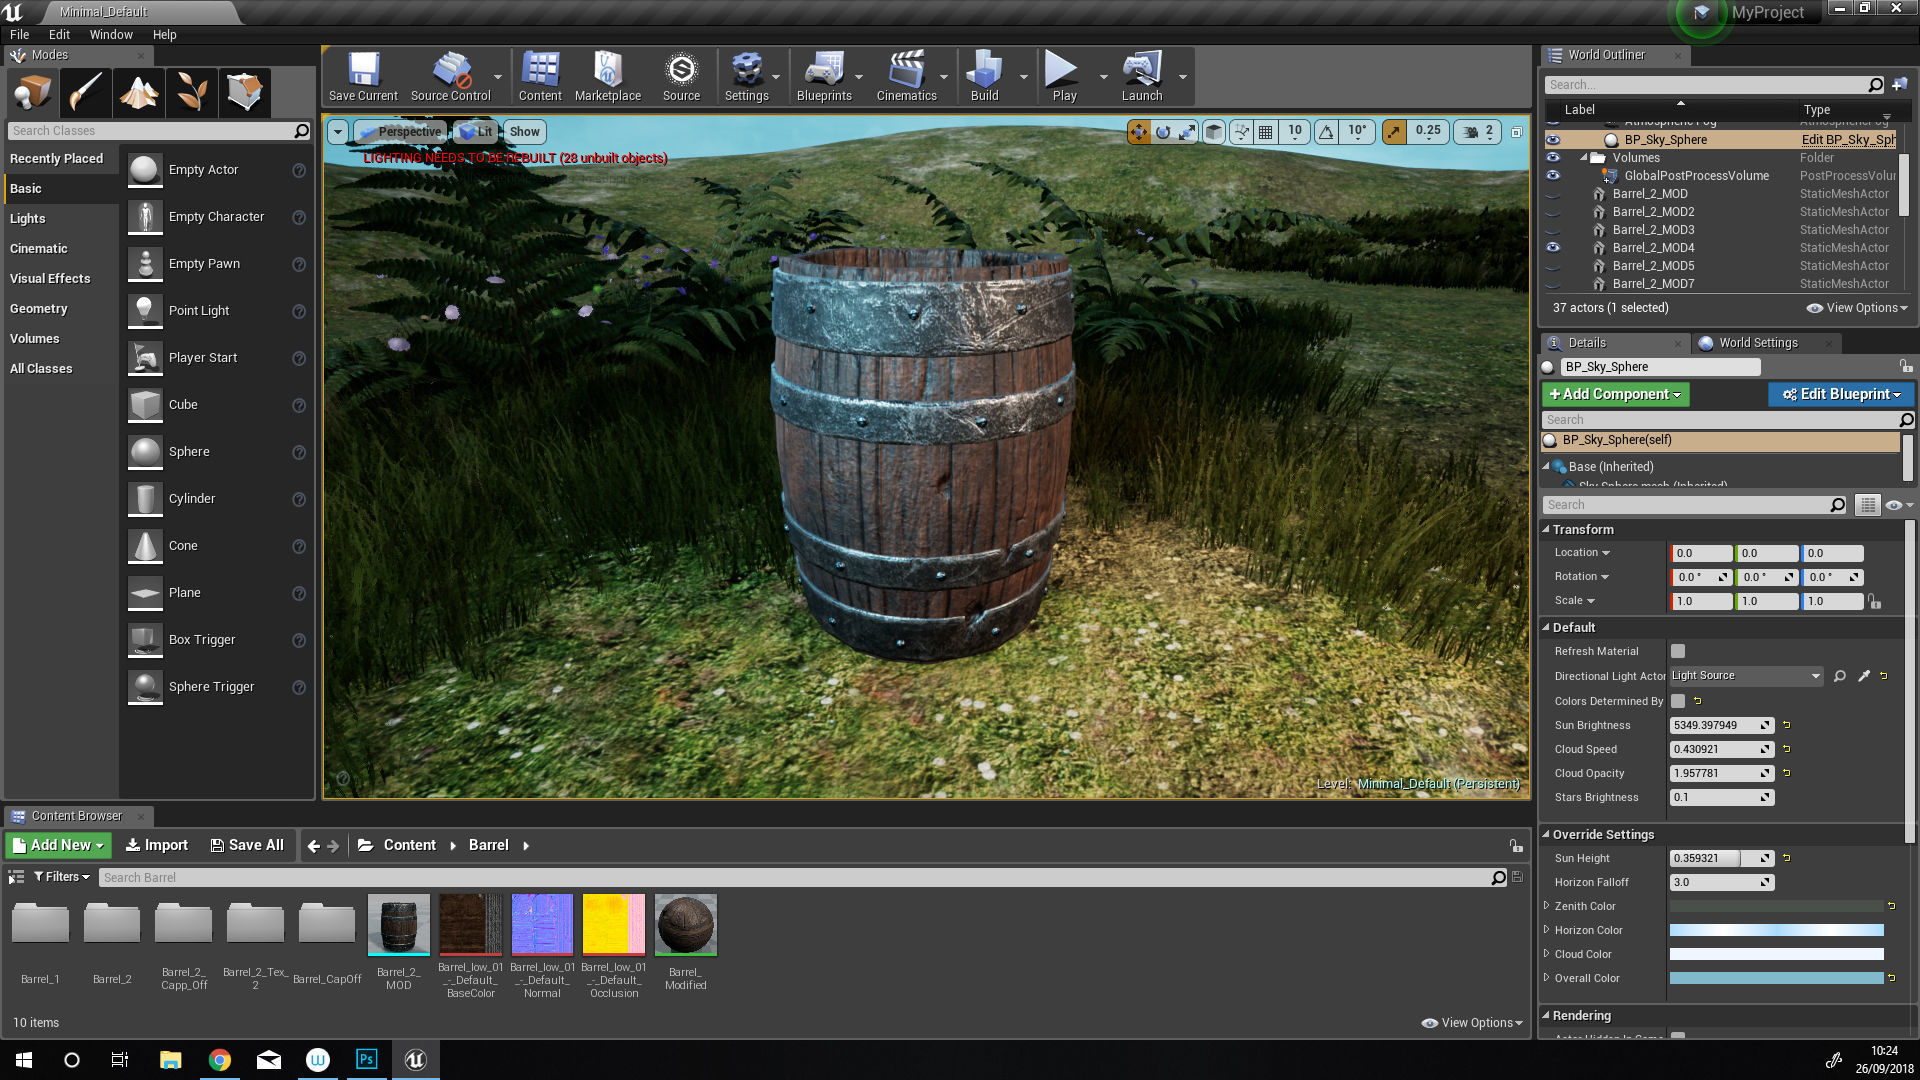Open the Directional Light Actor dropdown

[1746, 676]
